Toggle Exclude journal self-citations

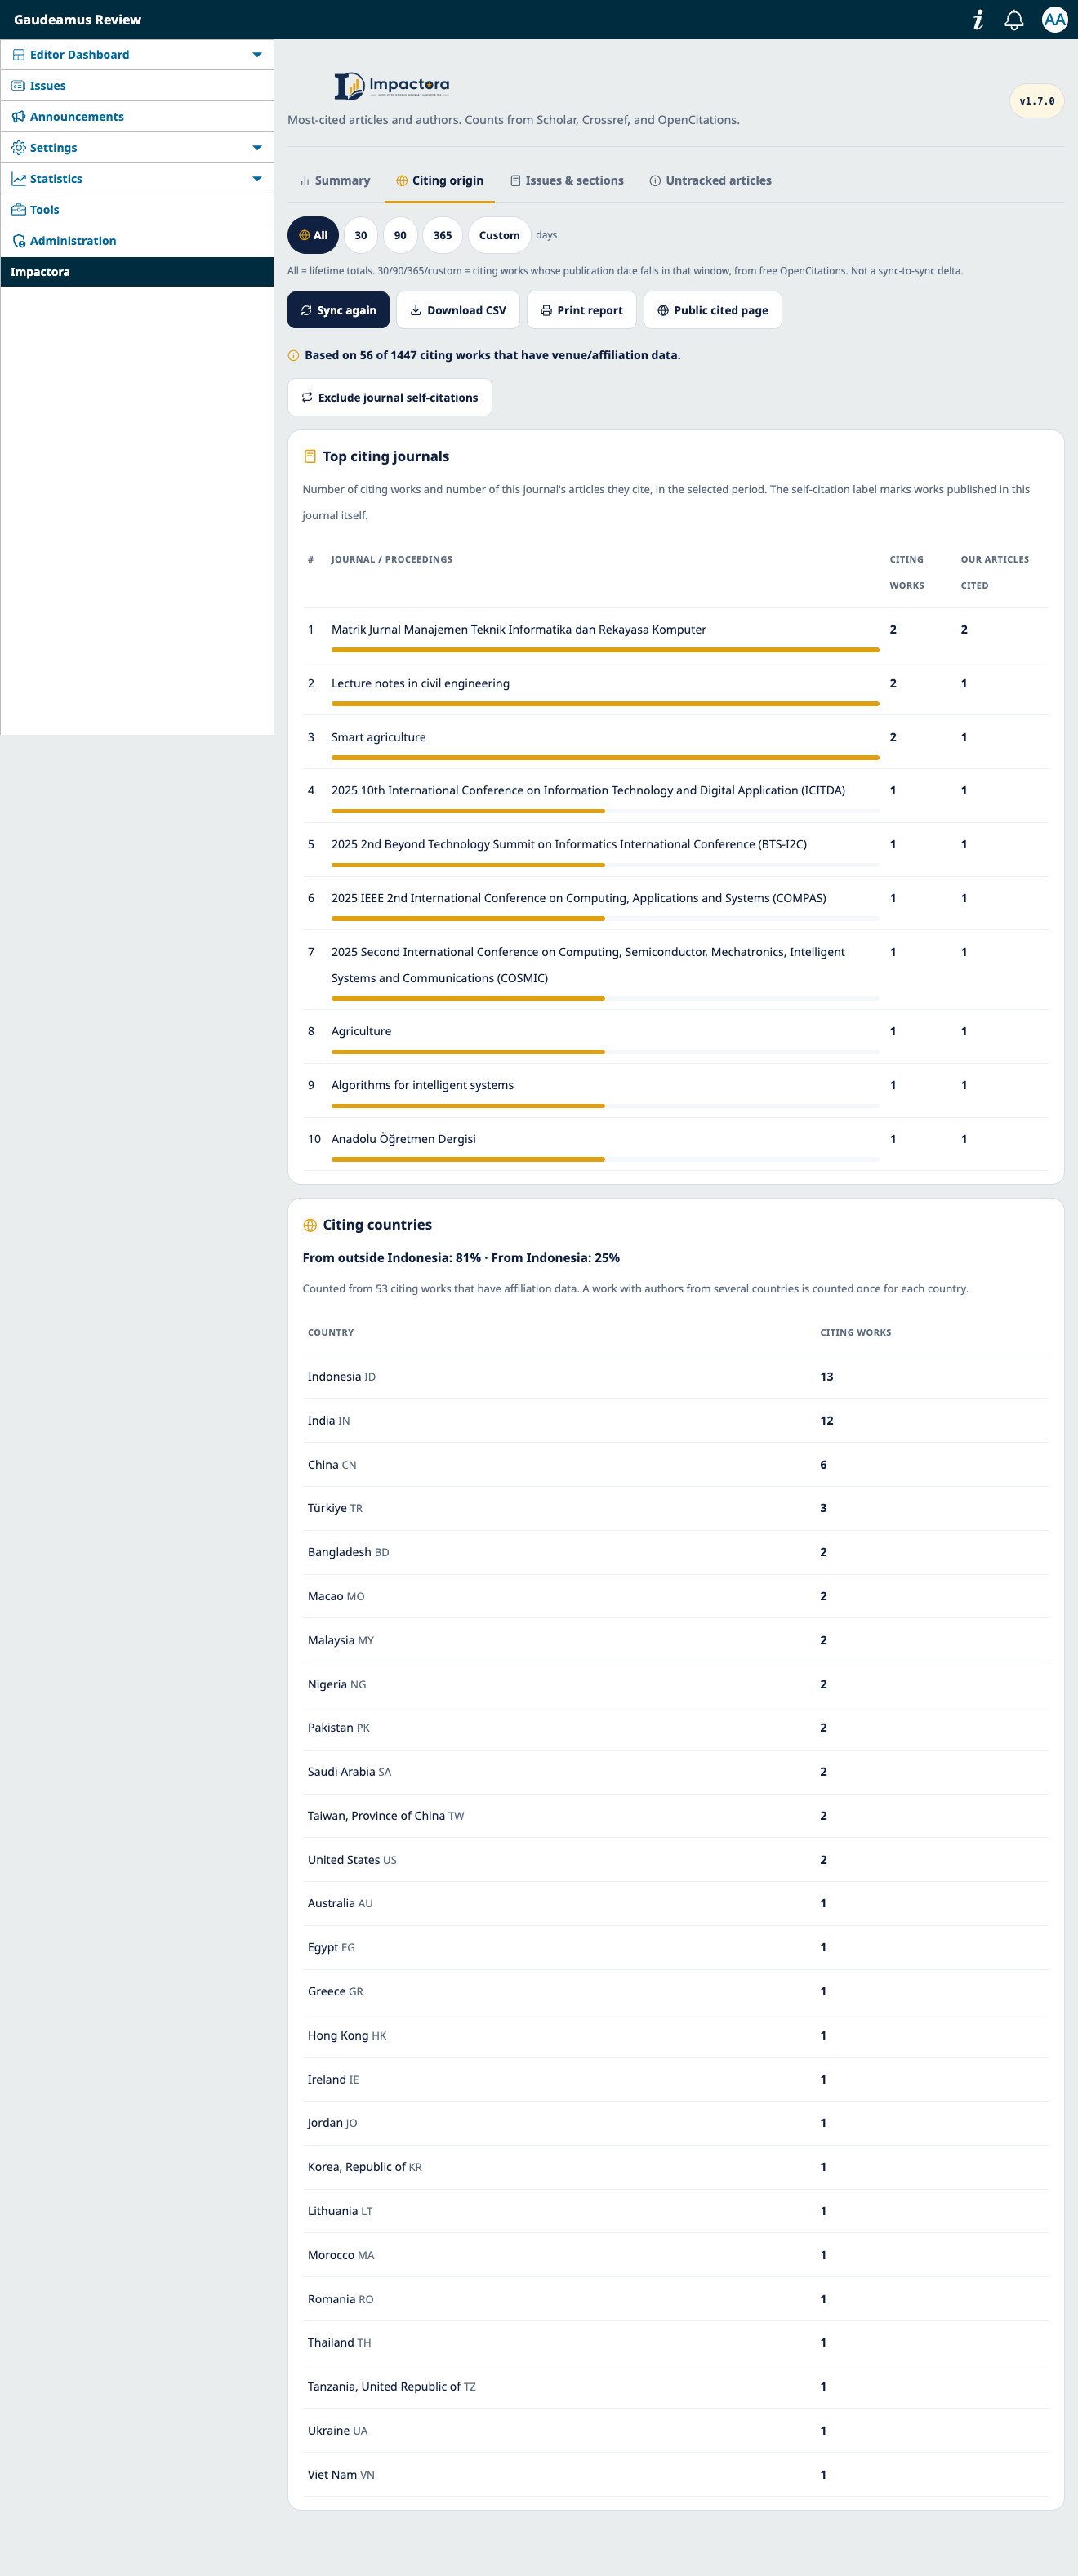(x=390, y=398)
